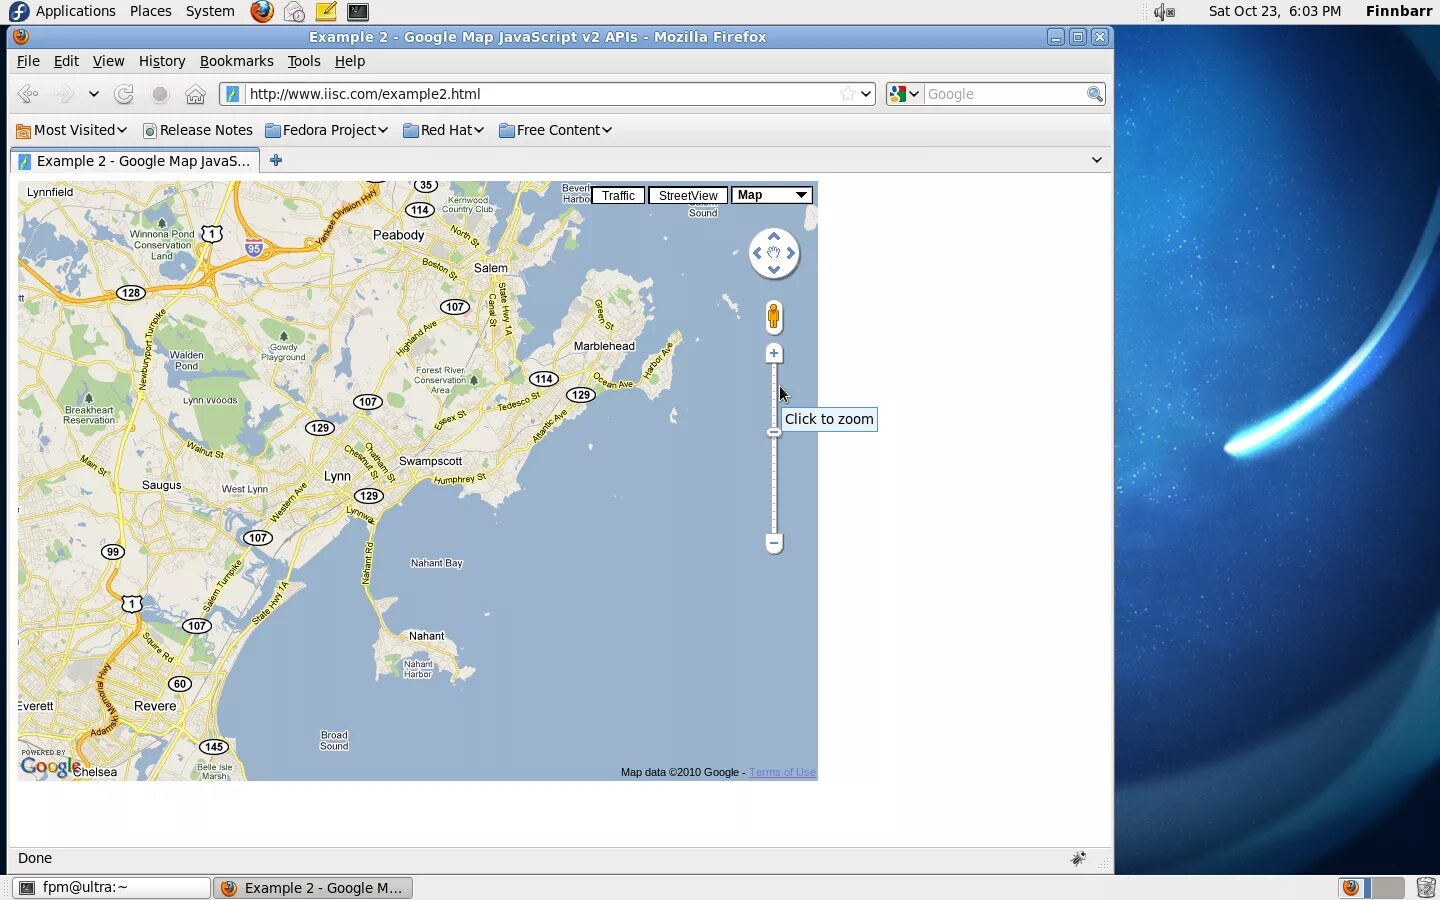Click the status bar add-on icon
The width and height of the screenshot is (1440, 900).
tap(1078, 858)
